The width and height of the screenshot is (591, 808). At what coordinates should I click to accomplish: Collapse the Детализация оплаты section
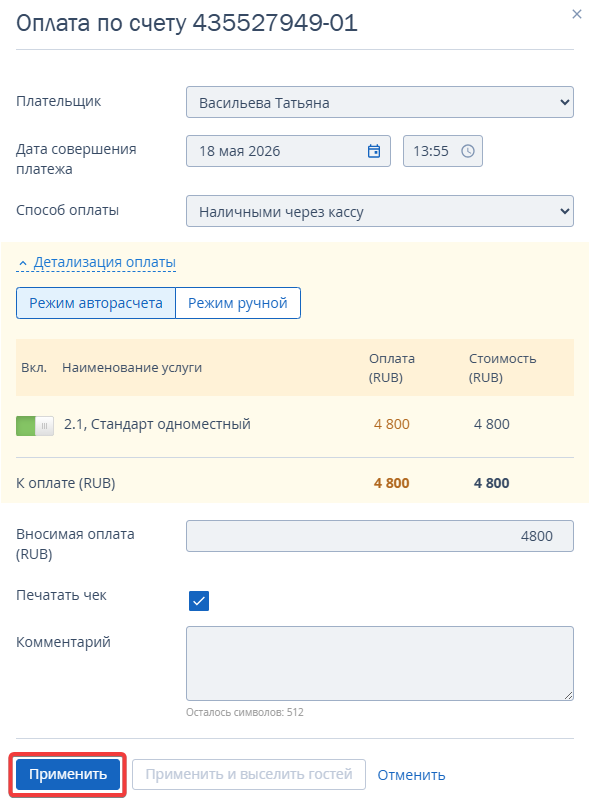pos(104,262)
